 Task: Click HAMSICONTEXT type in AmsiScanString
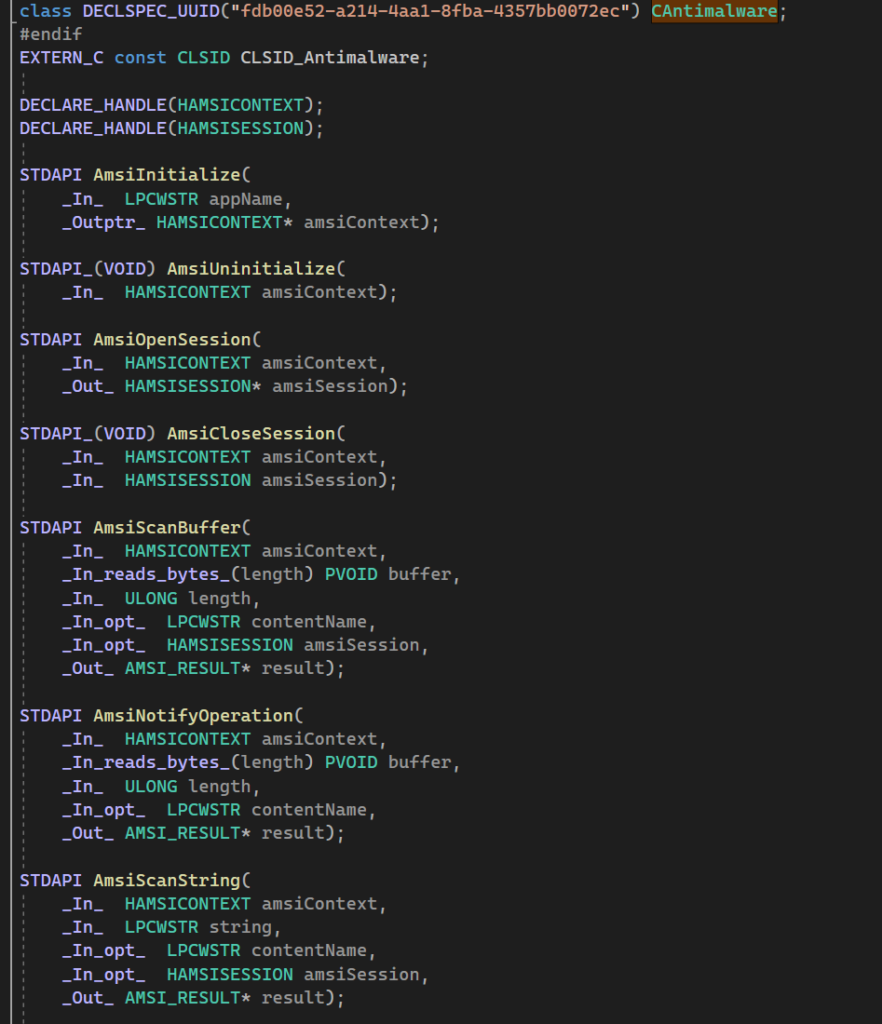click(x=188, y=904)
